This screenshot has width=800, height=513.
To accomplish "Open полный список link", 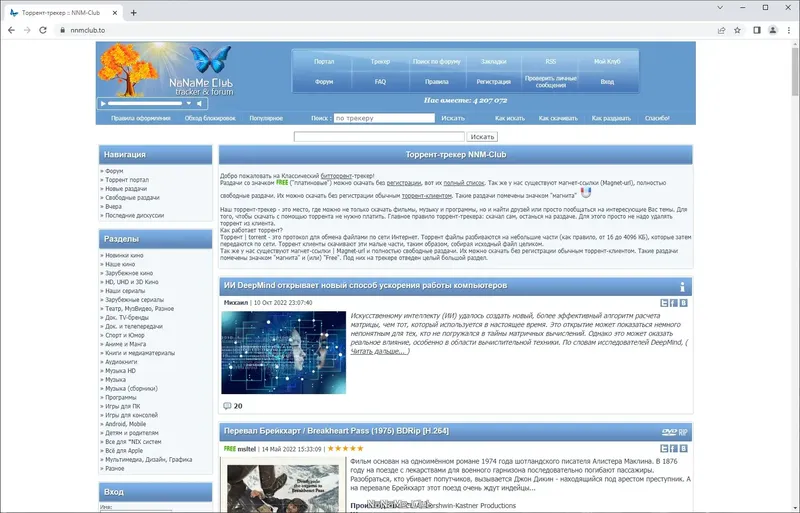I will tap(464, 183).
